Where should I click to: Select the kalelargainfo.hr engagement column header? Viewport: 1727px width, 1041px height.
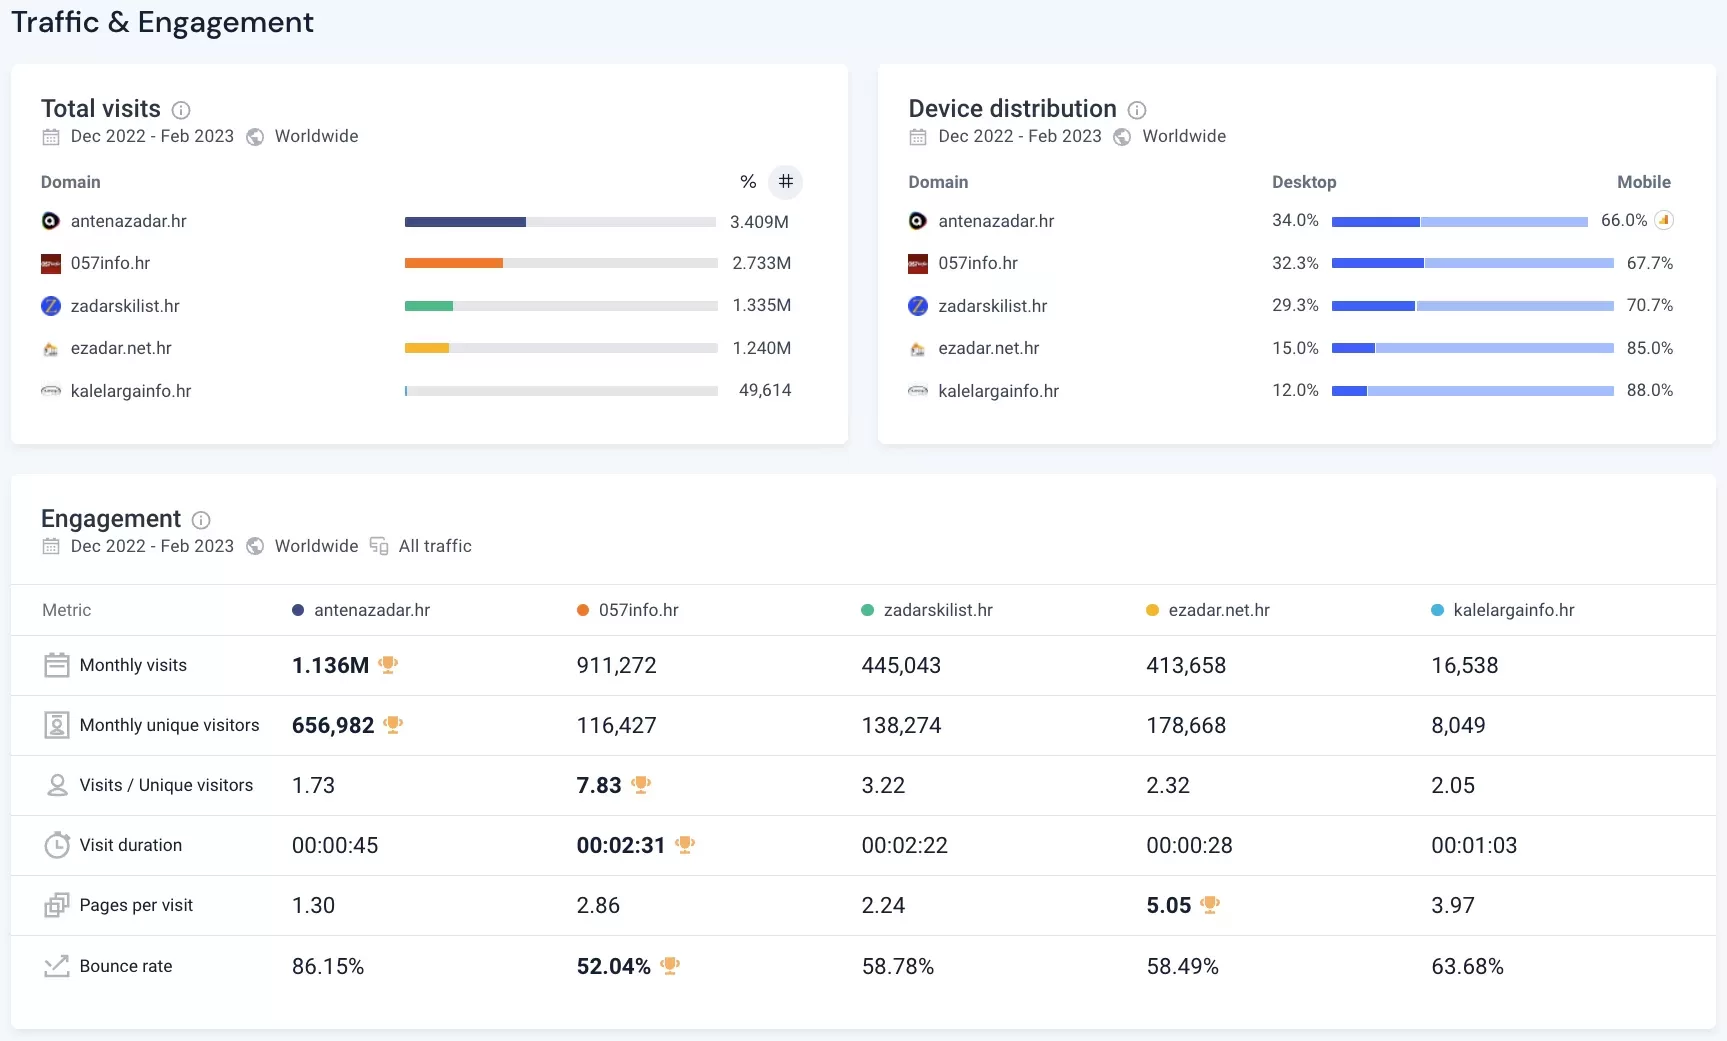[x=1513, y=610]
